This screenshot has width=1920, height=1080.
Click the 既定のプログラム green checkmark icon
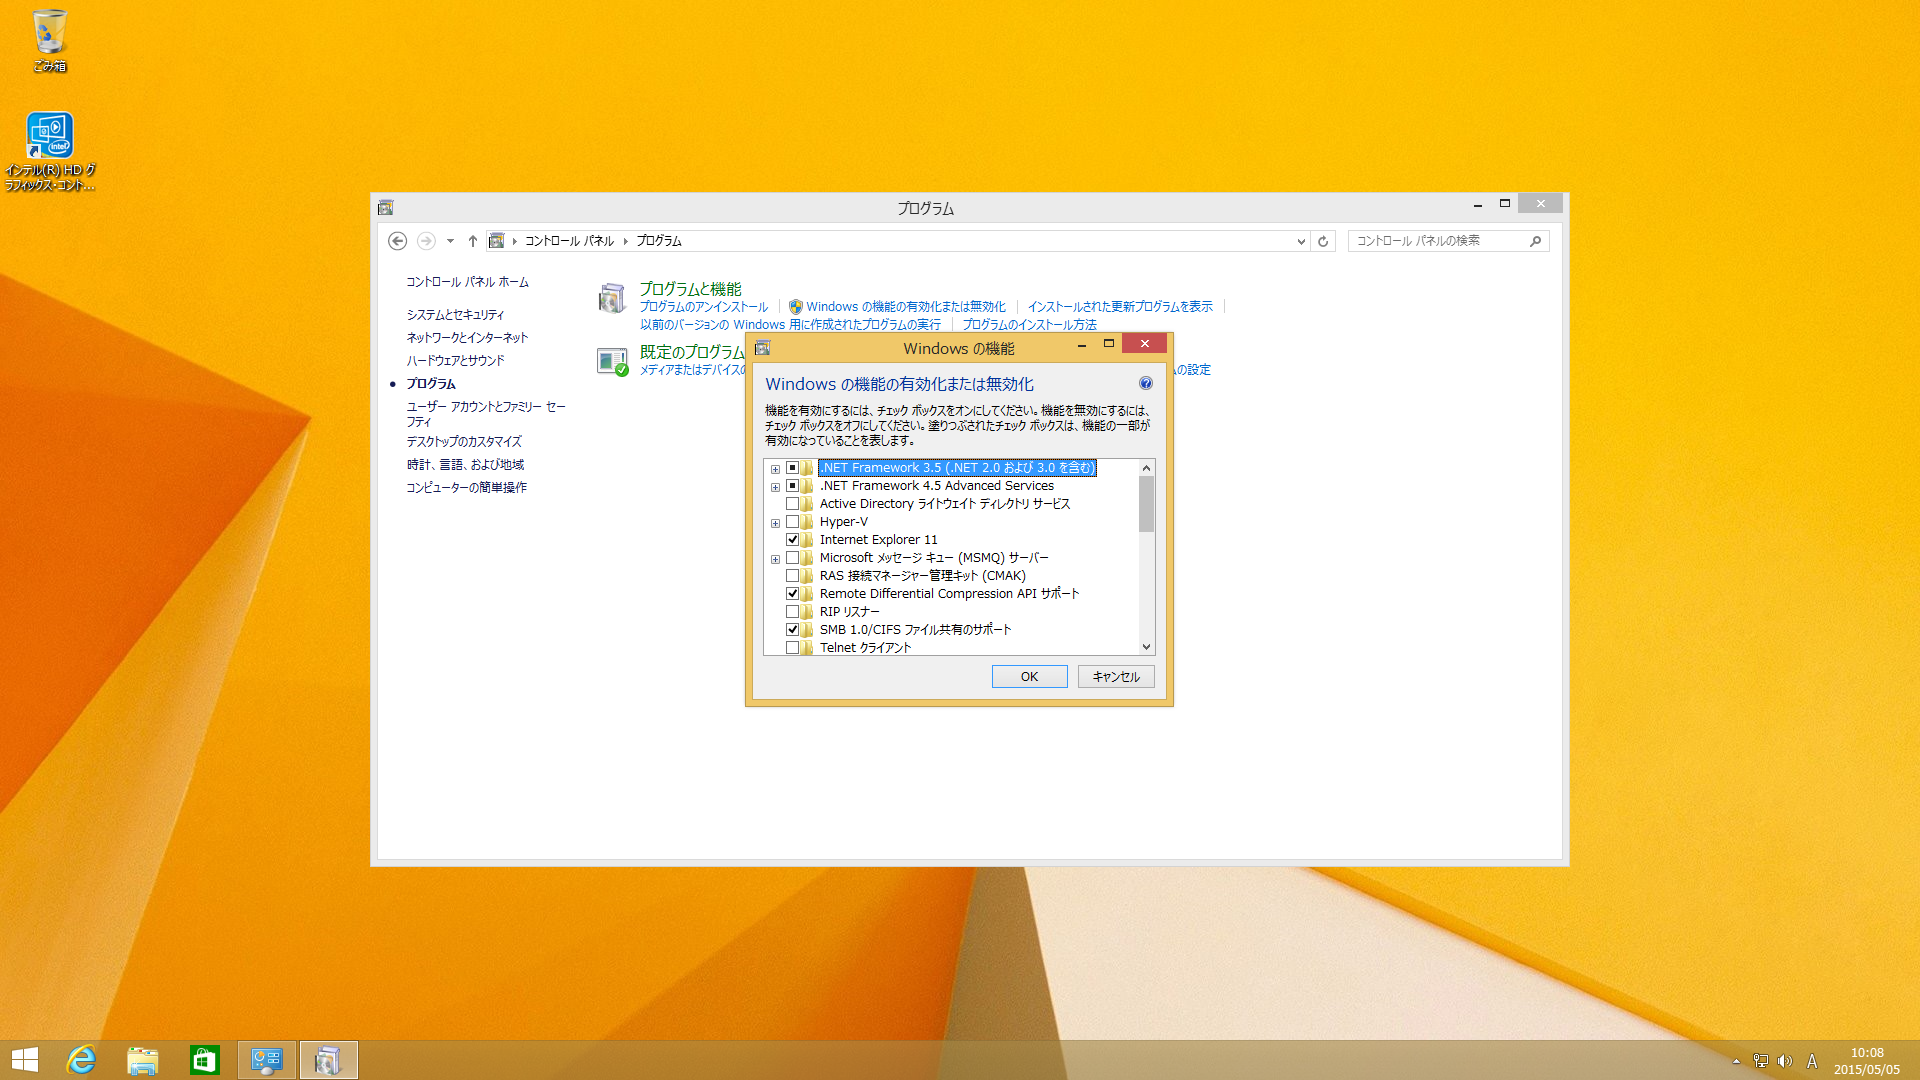(613, 361)
